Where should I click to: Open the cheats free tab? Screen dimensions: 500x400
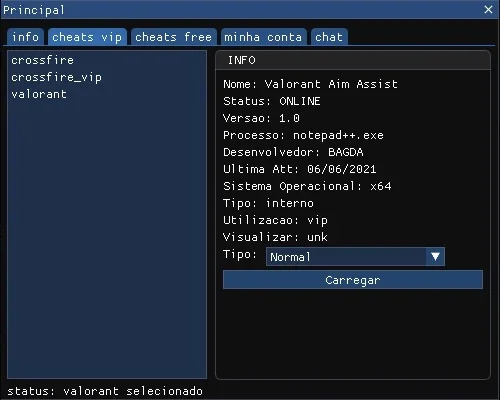click(174, 37)
